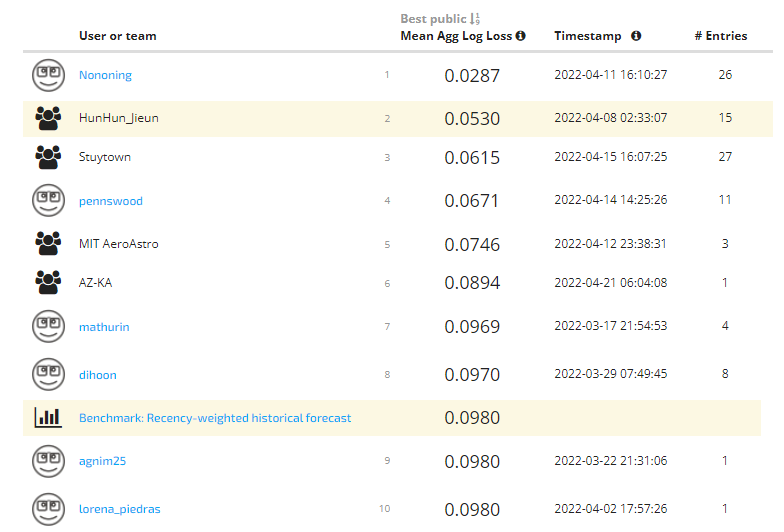Image resolution: width=784 pixels, height=532 pixels.
Task: Click the Timestamp column header
Action: 588,36
